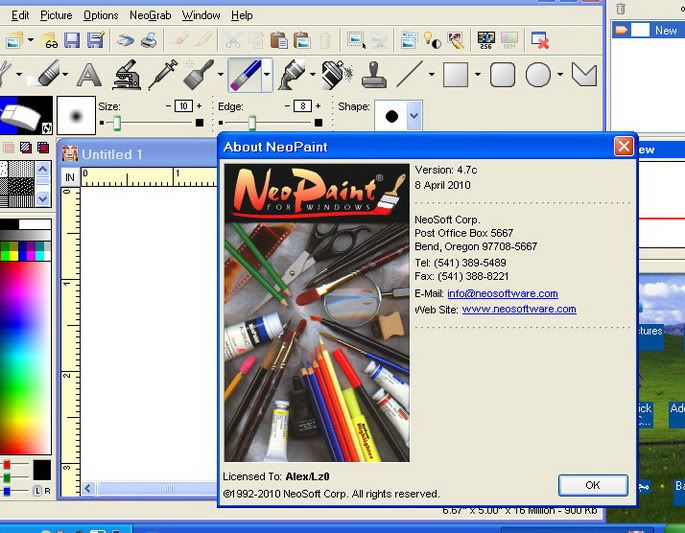This screenshot has height=533, width=685.
Task: Click the Paste clipboard icon
Action: (279, 40)
